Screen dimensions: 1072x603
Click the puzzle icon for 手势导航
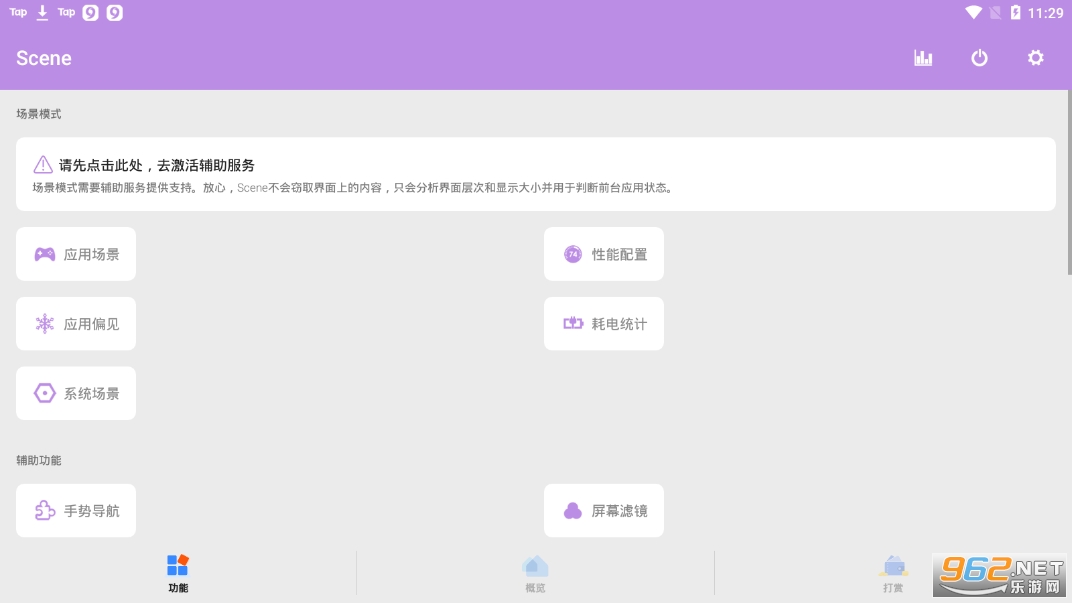45,511
